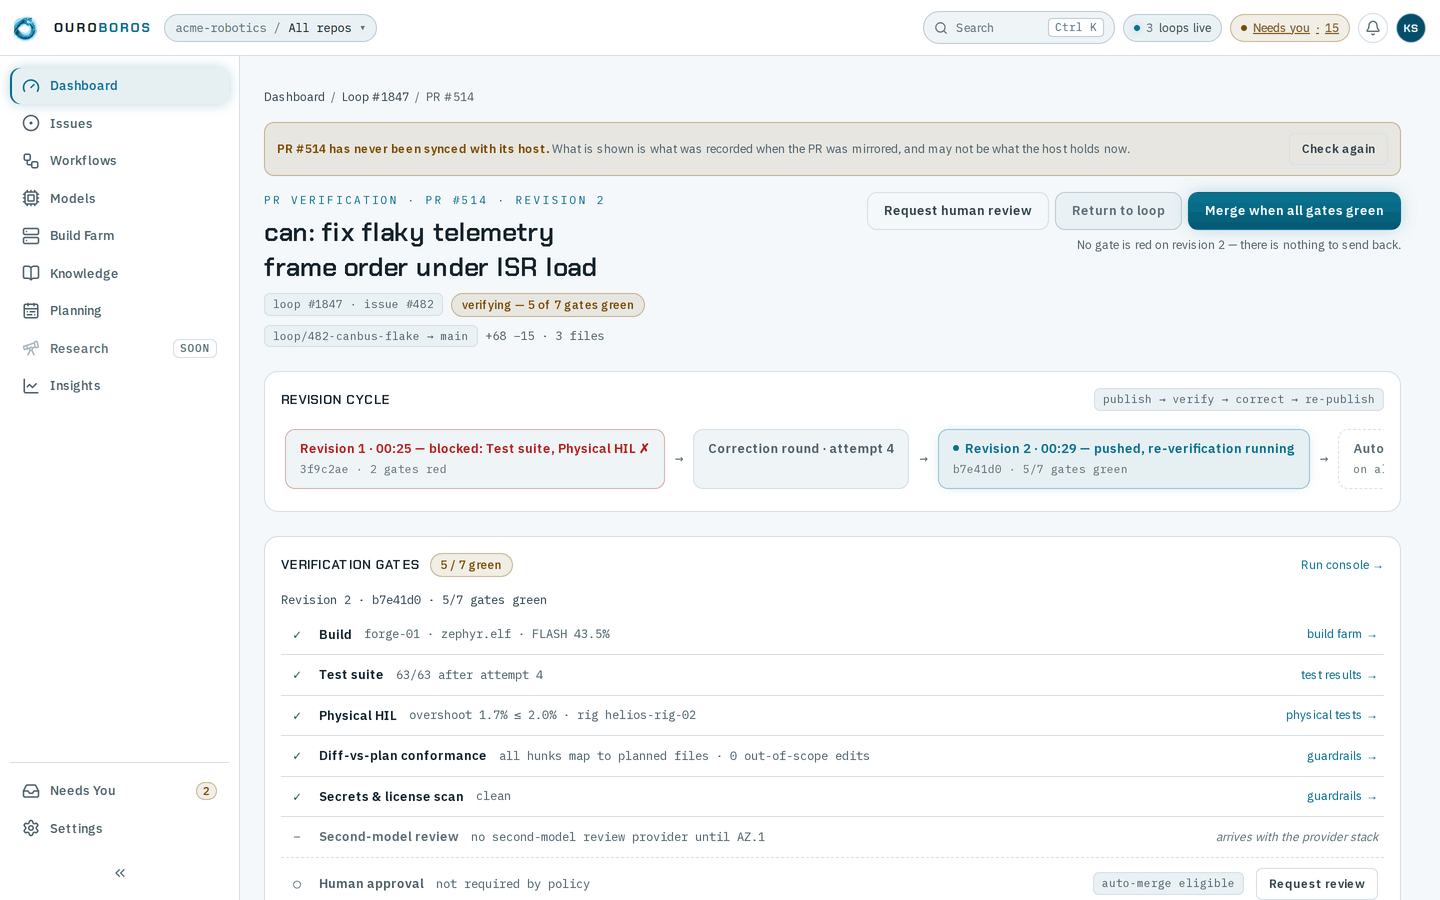
Task: Open the KS user avatar menu
Action: [x=1411, y=28]
